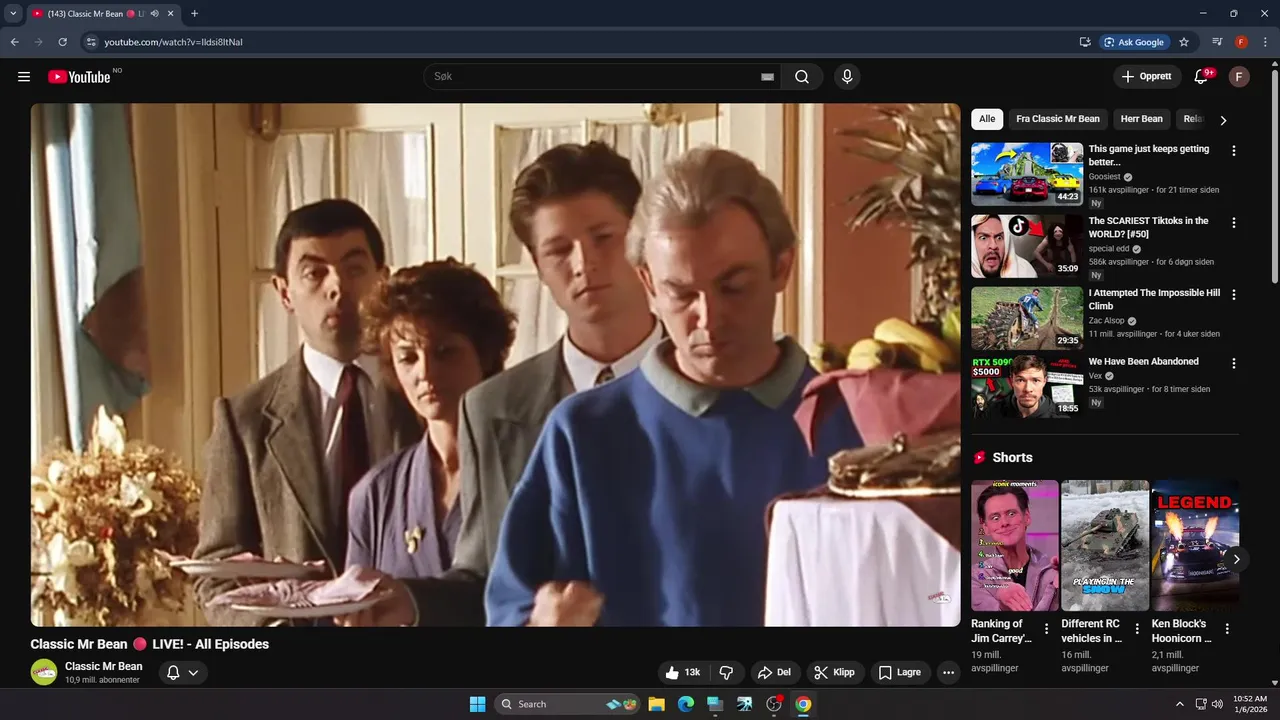Click the address bar URL
Viewport: 1280px width, 720px height.
pos(174,42)
